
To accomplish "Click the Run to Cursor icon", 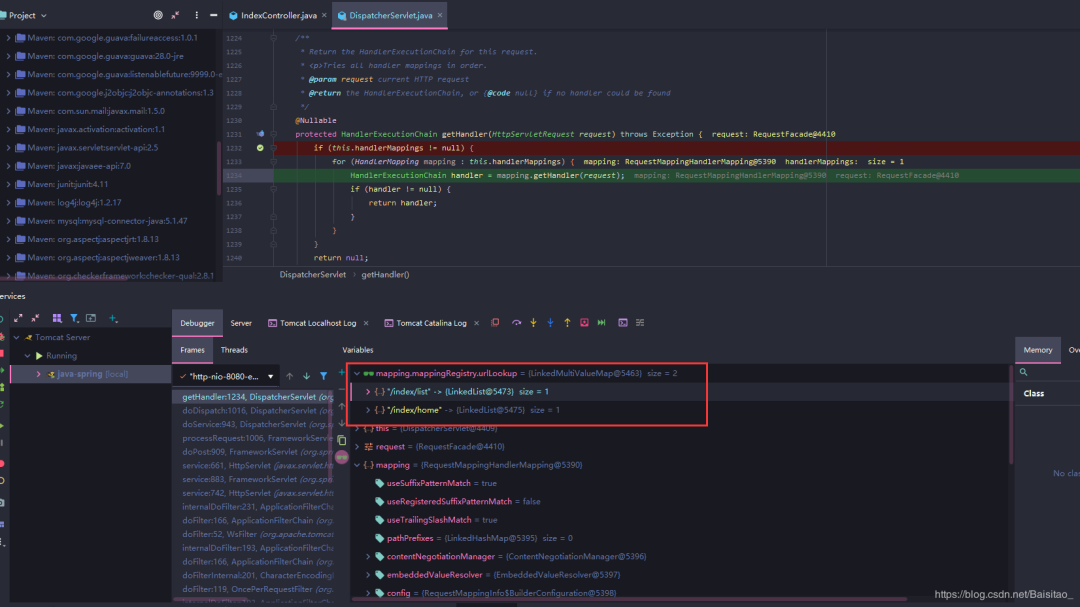I will pyautogui.click(x=601, y=322).
